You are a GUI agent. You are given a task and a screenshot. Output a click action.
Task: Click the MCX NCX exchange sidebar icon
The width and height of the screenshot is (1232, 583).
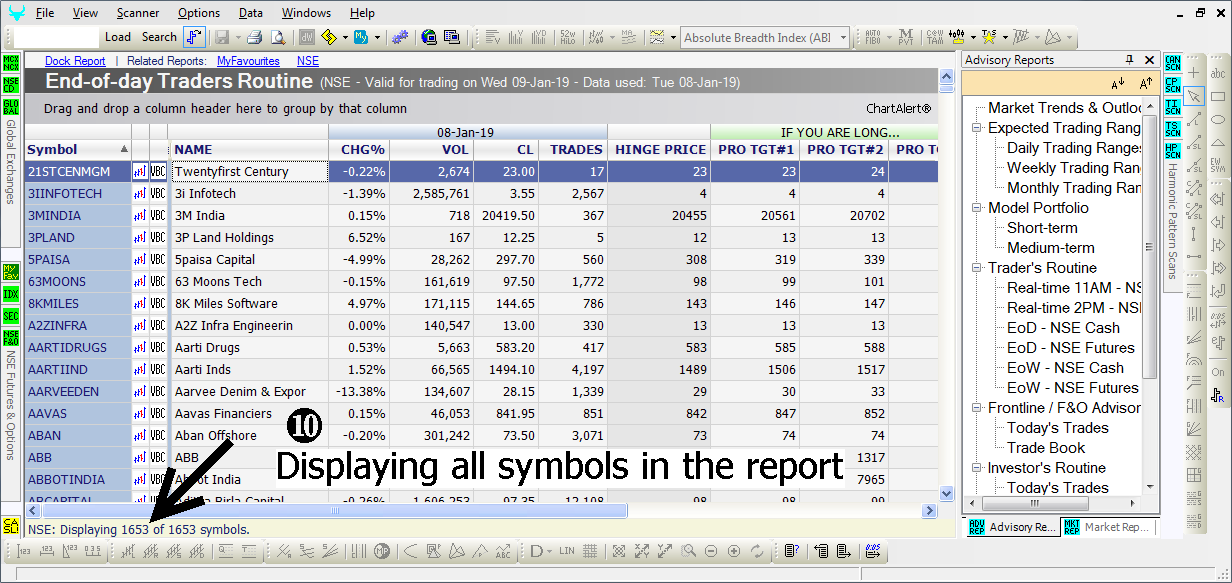(10, 63)
